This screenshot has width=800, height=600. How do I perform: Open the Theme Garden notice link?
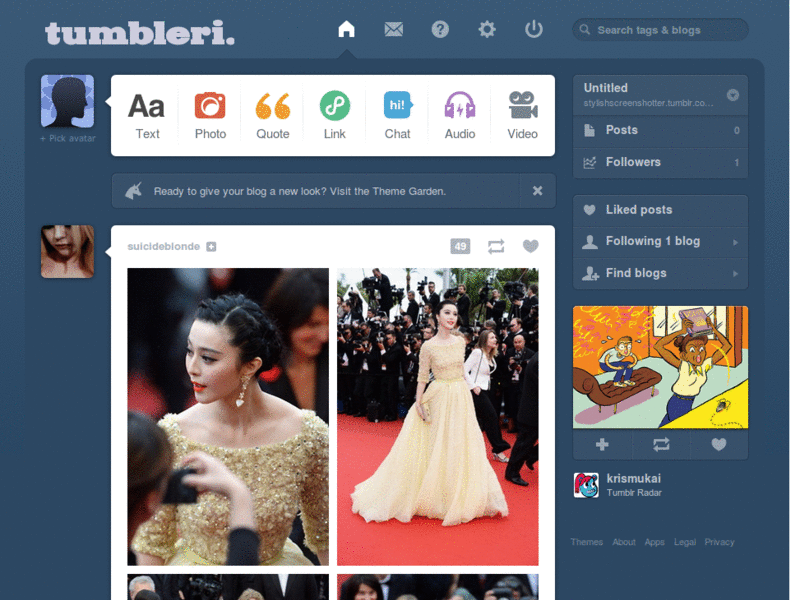coord(299,191)
